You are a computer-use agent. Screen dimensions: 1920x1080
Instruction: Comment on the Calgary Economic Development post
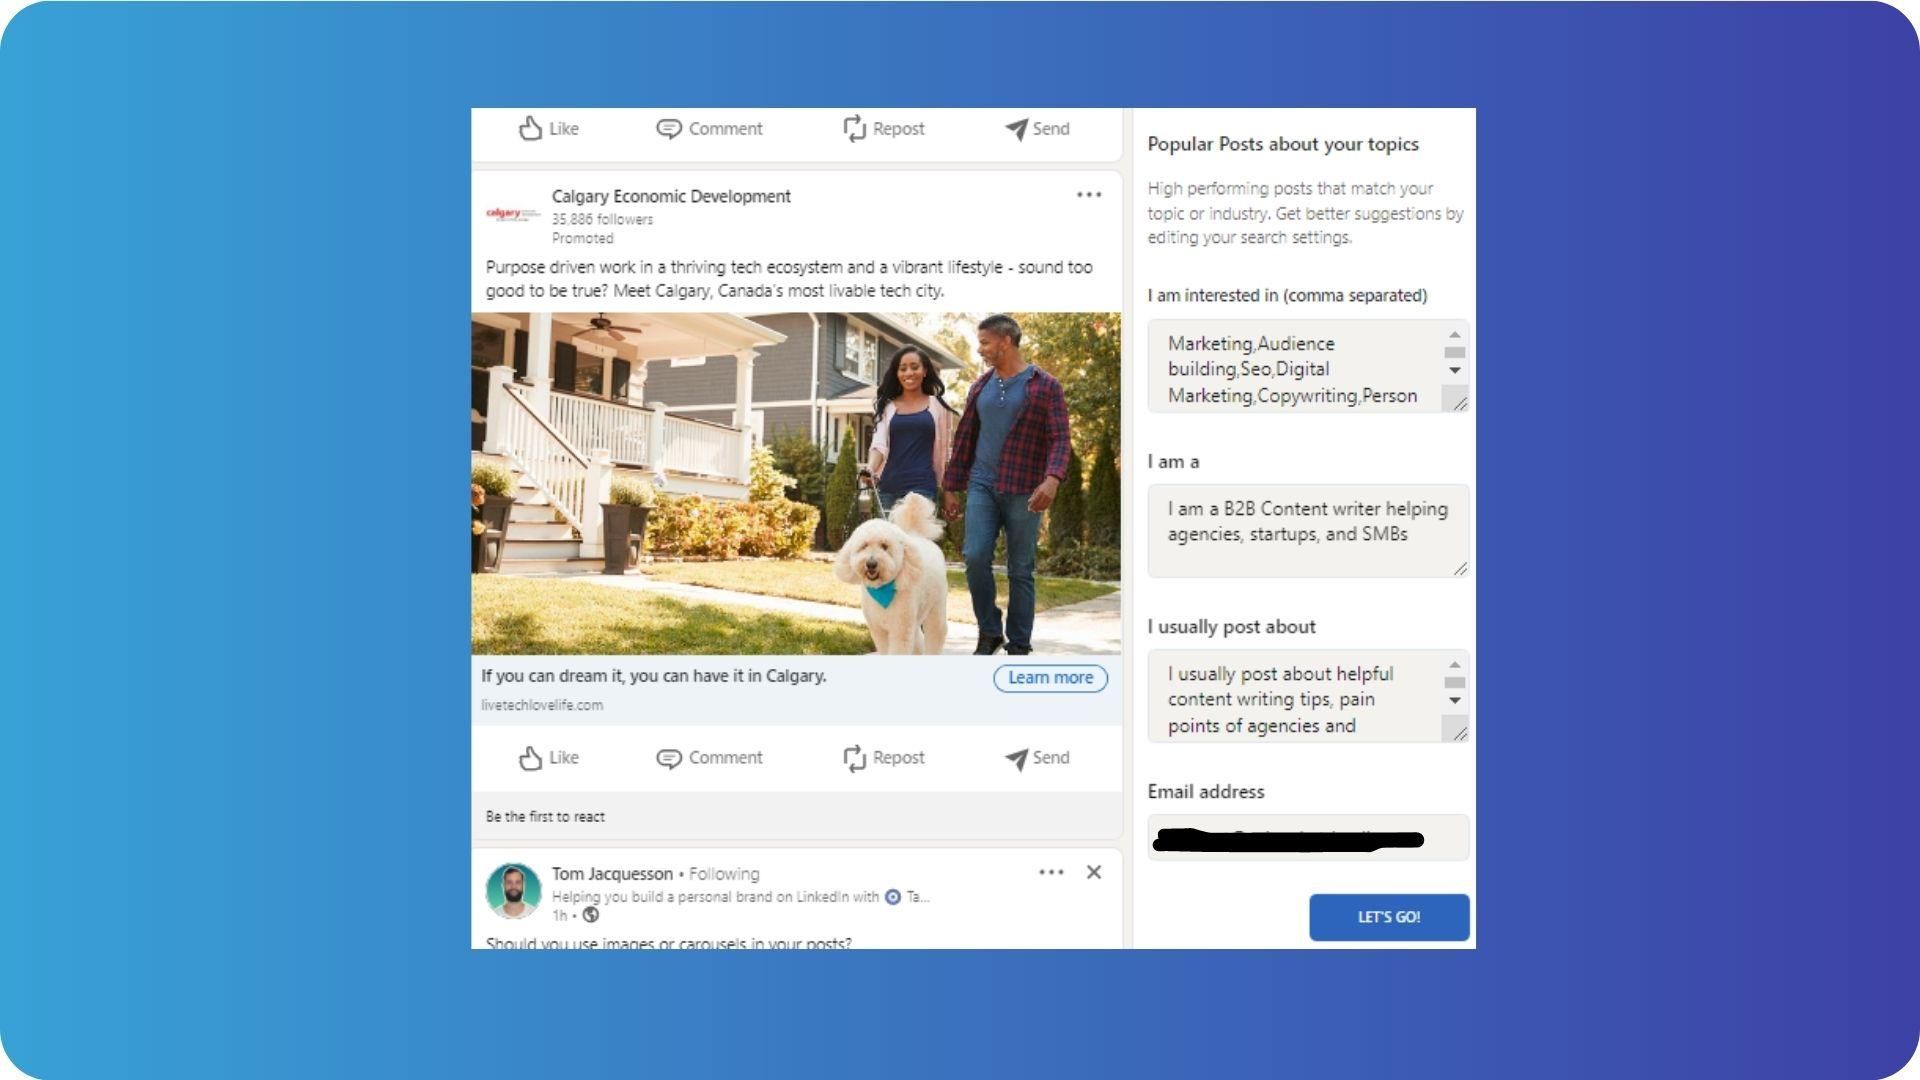709,758
